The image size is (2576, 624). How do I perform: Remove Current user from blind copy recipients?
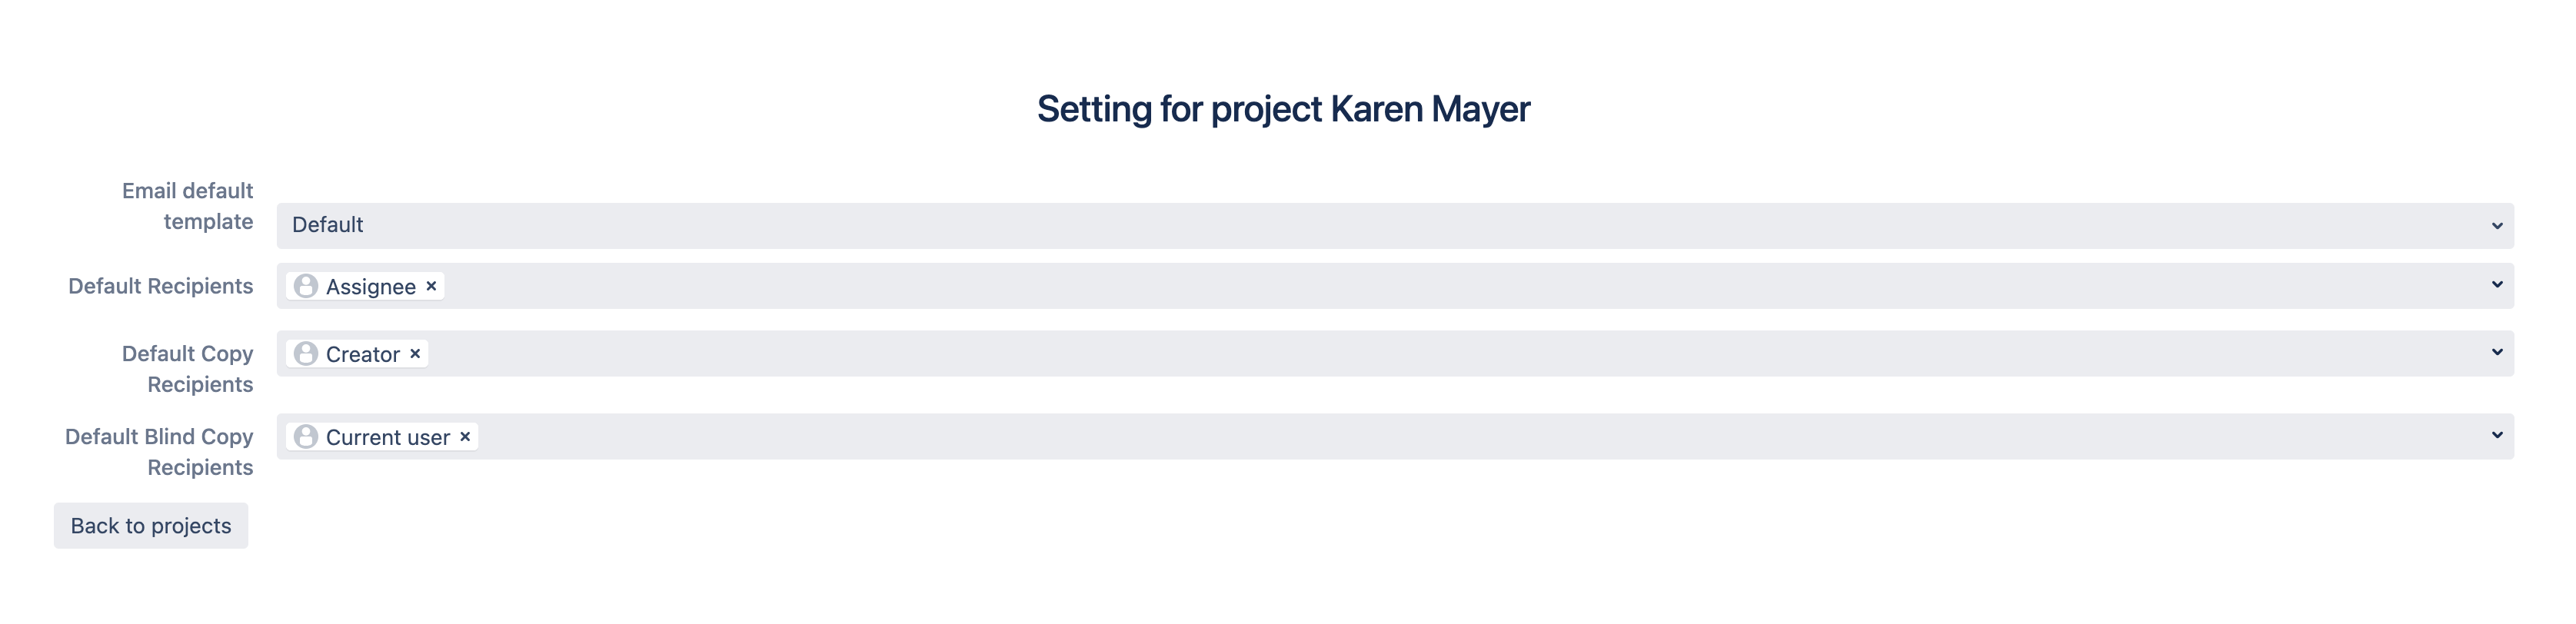coord(464,437)
